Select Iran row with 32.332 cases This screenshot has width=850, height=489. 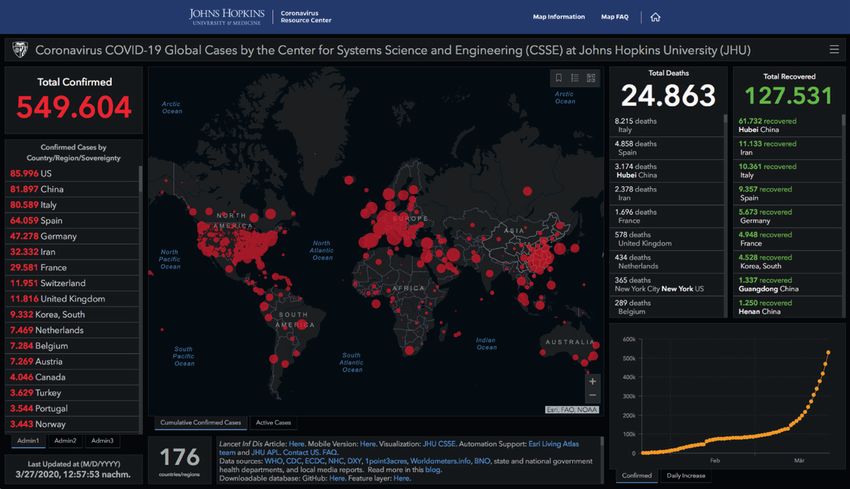point(72,252)
